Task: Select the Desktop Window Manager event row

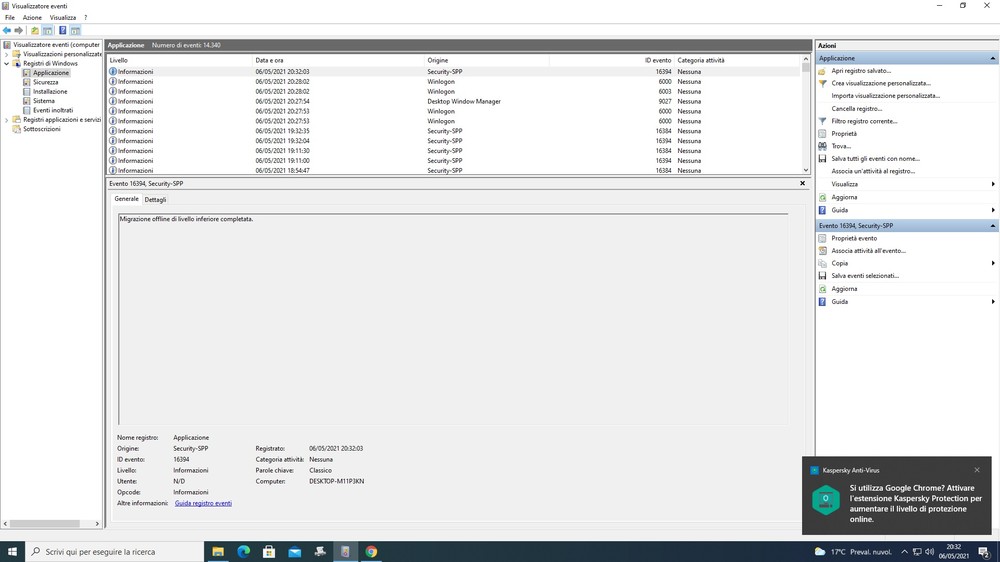Action: [453, 101]
